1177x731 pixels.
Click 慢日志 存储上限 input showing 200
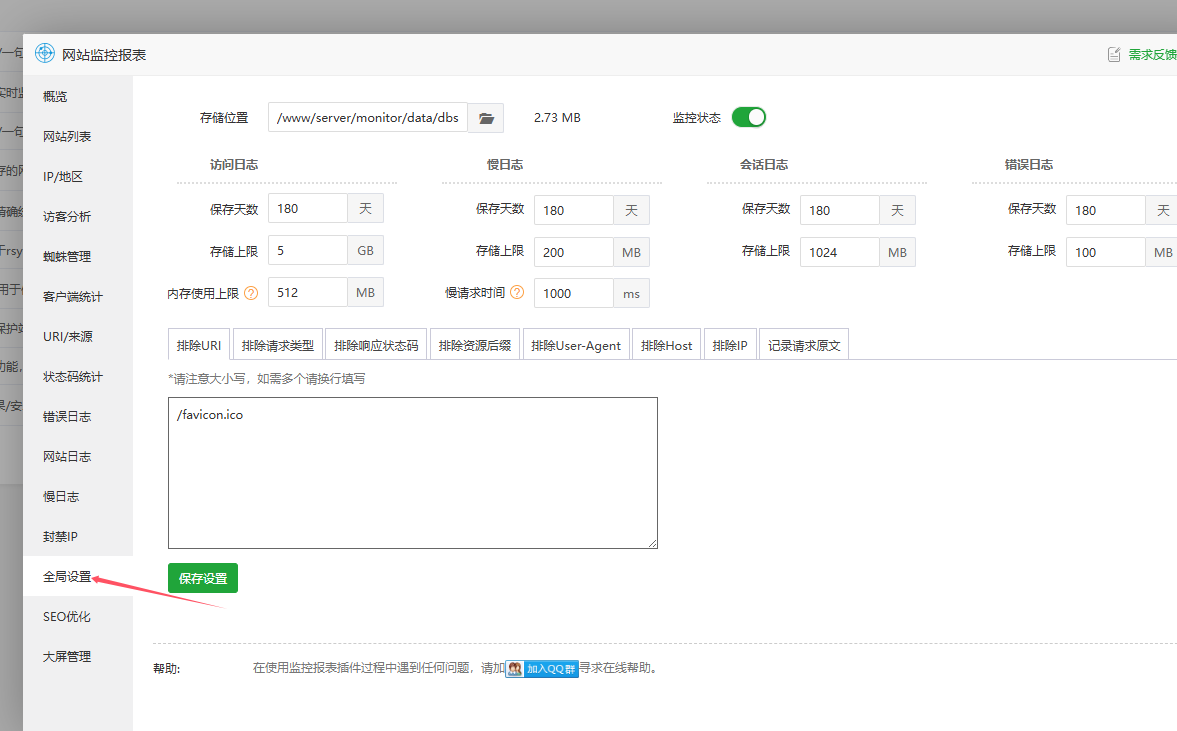(x=573, y=252)
